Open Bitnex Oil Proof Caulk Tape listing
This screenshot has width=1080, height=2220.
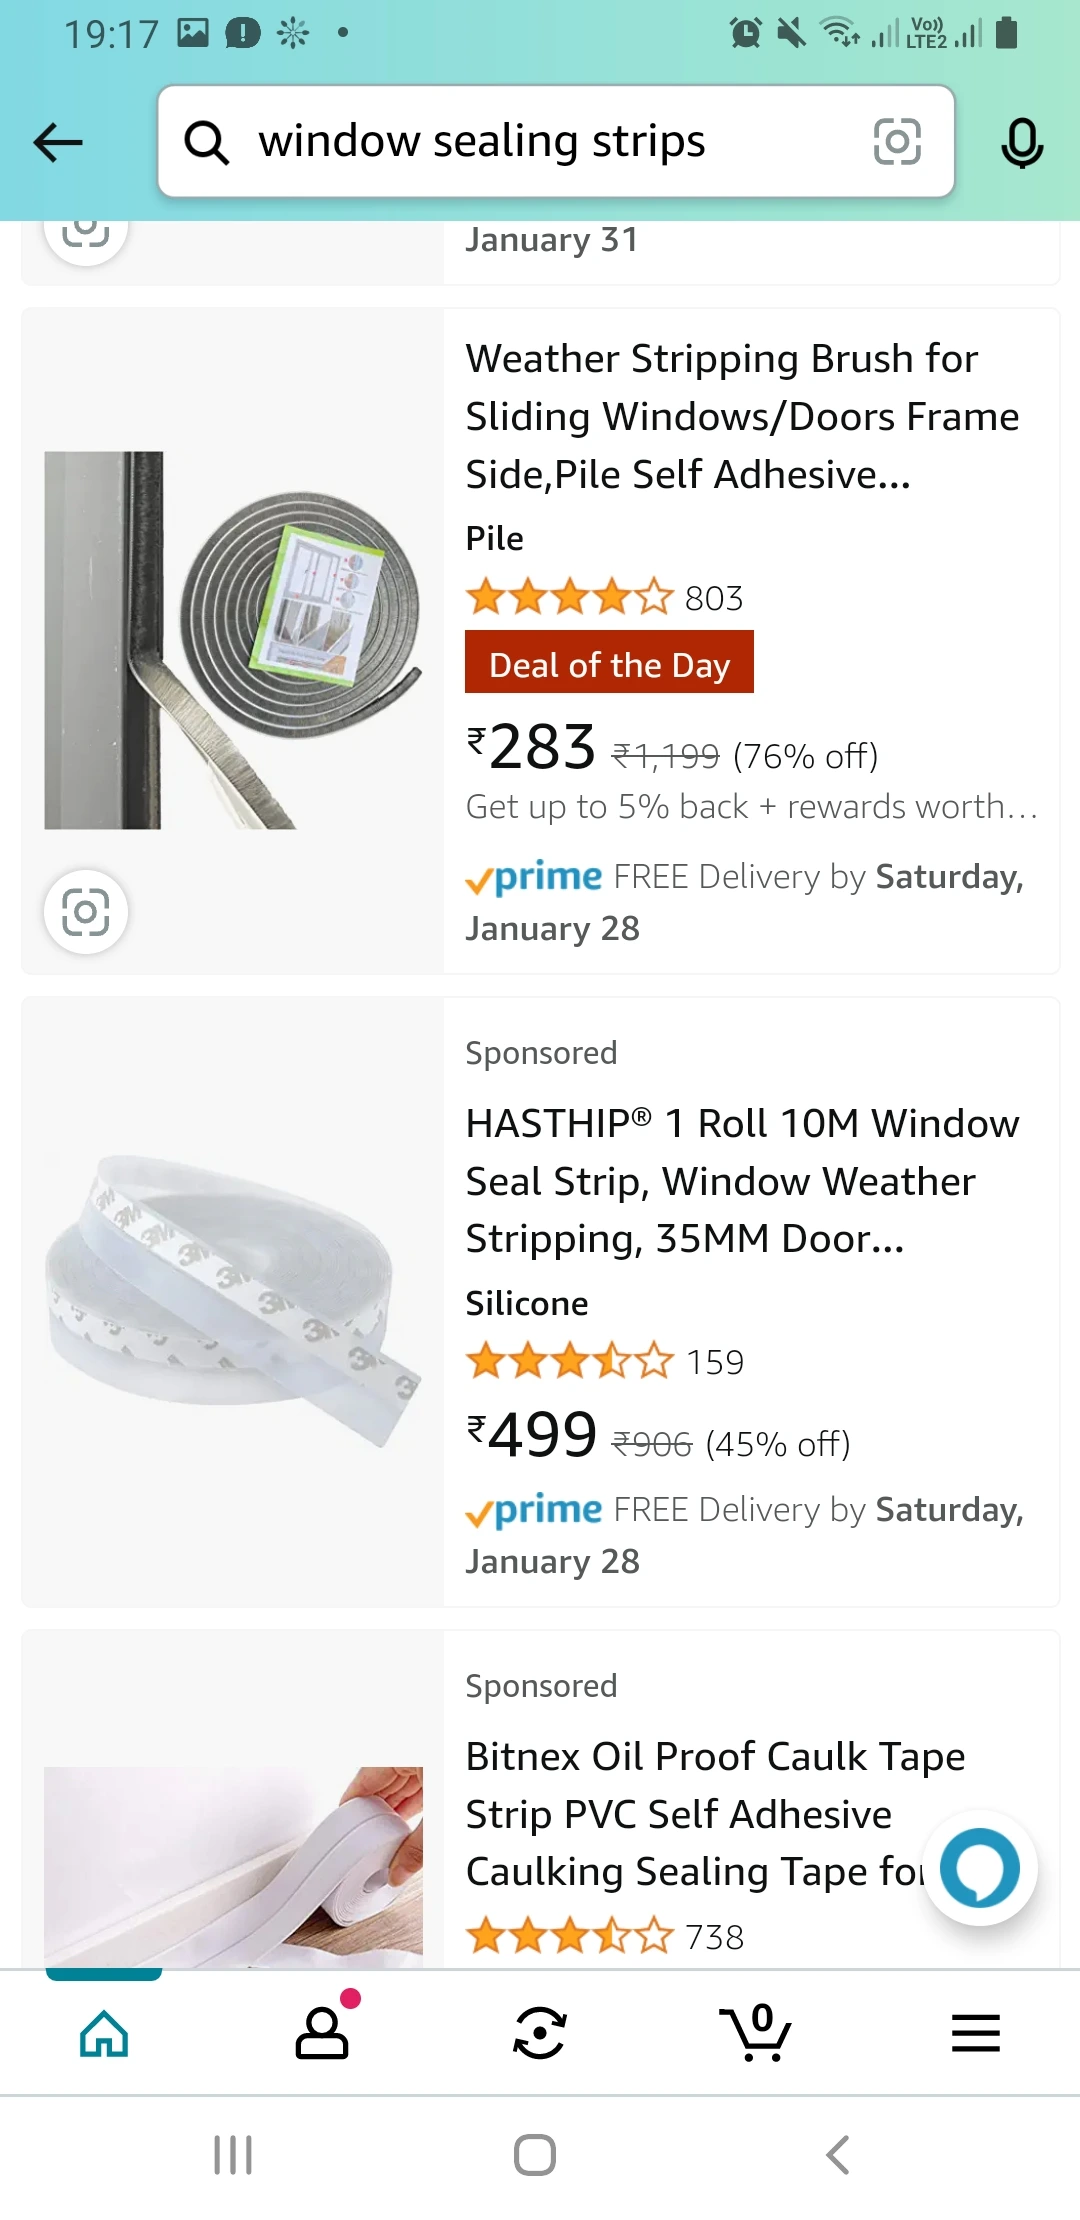coord(715,1813)
